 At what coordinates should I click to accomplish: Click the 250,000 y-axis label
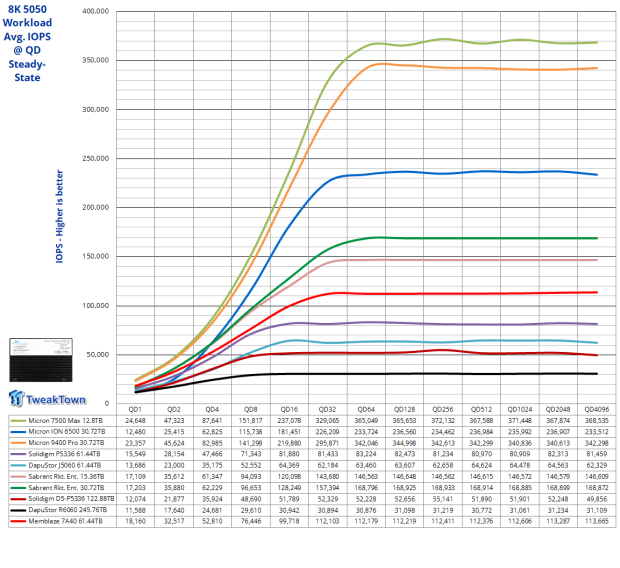pos(95,159)
